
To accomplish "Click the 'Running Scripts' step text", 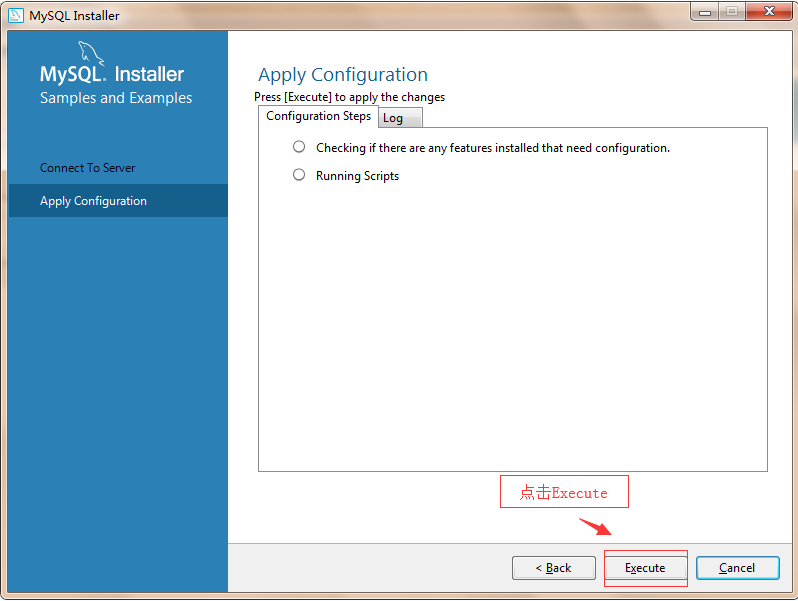I will pos(357,176).
